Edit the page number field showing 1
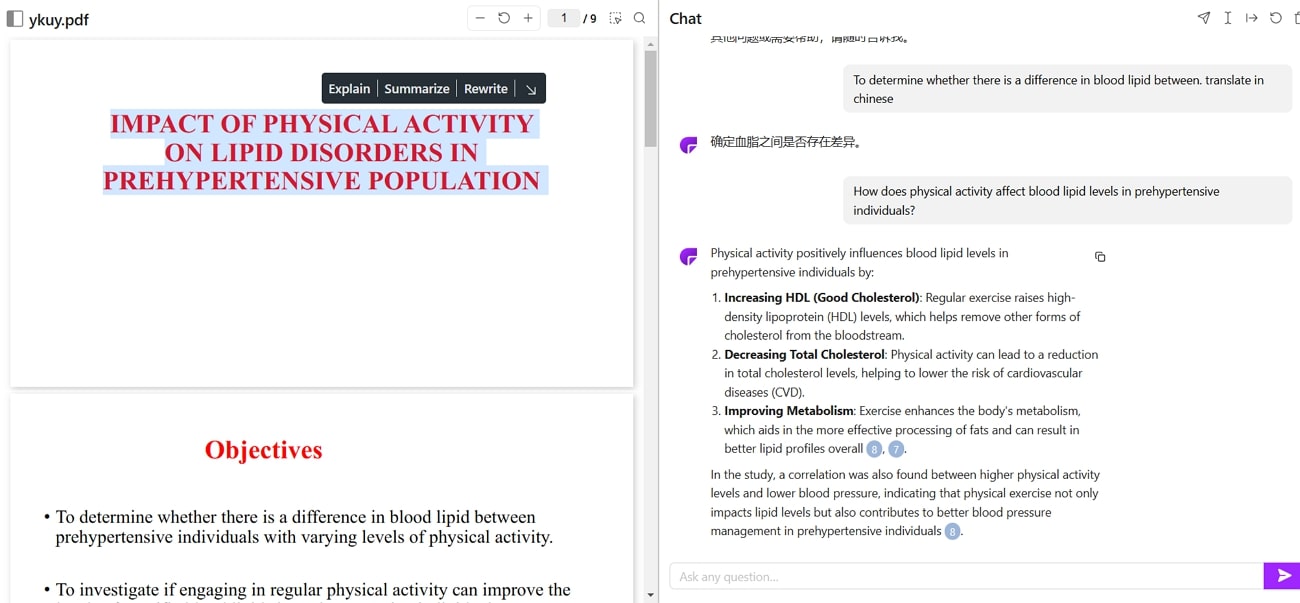Screen dimensions: 1300x603 tap(564, 18)
